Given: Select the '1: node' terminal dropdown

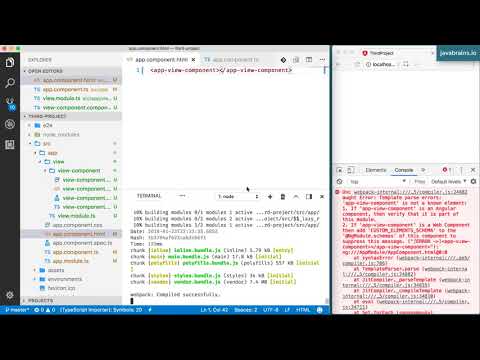Looking at the screenshot, I should [238, 197].
